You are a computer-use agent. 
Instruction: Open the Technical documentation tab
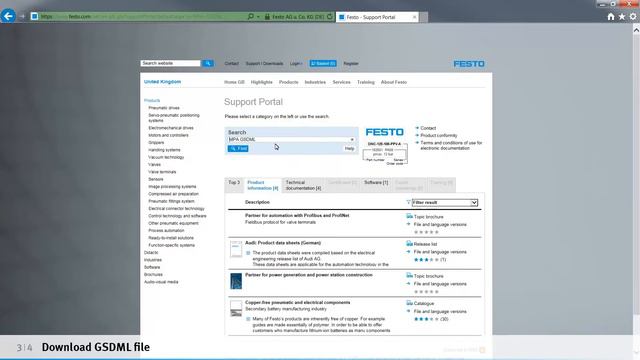(x=303, y=185)
